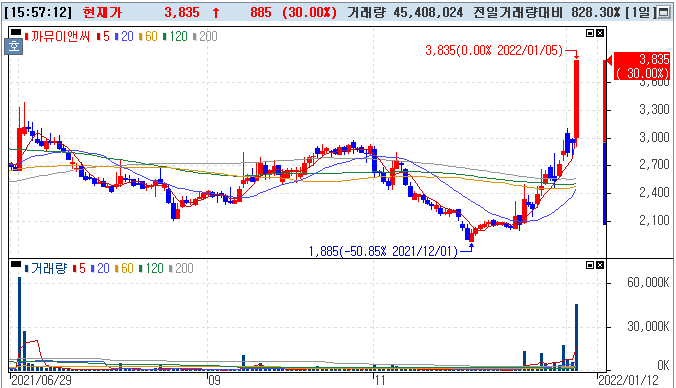Viewport: 676px width, 388px height.
Task: Select the volume panel's 60-day average legend
Action: coord(125,268)
